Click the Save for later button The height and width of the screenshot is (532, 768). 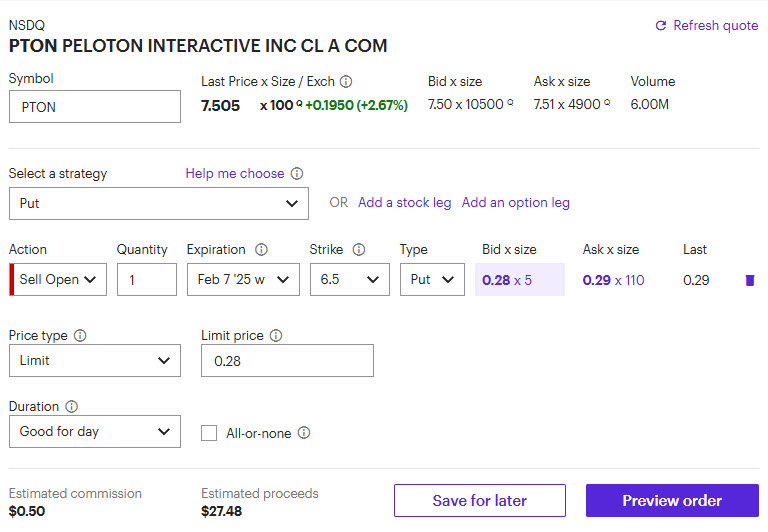click(480, 501)
